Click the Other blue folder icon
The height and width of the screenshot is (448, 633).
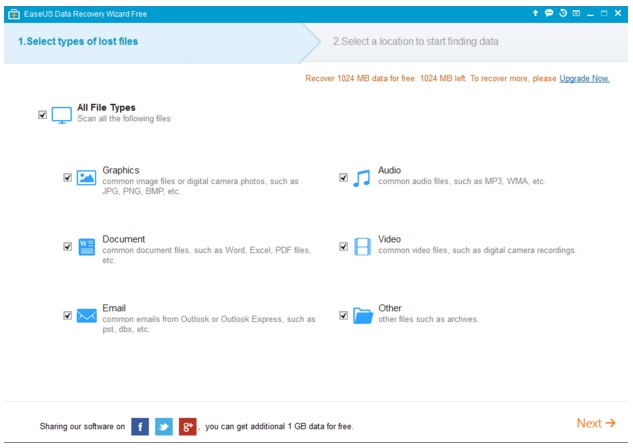[x=363, y=316]
